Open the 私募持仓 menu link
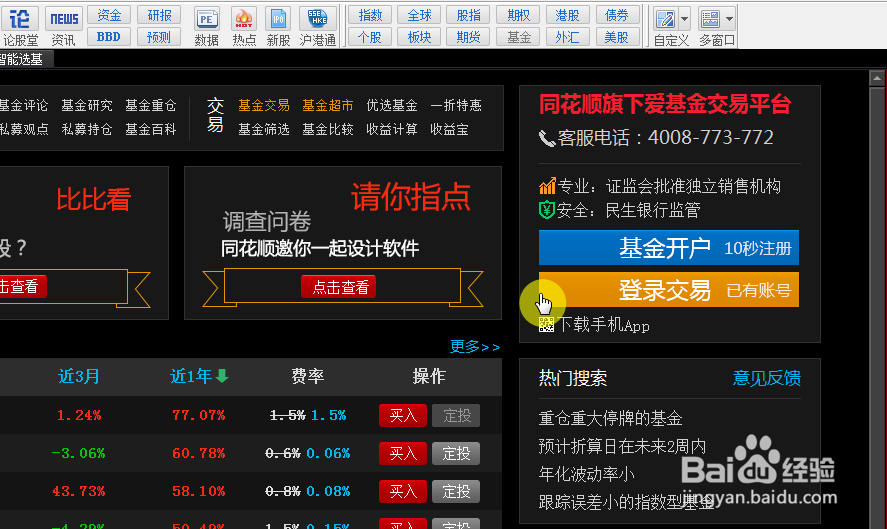Screen dimensions: 887x529 [87, 129]
